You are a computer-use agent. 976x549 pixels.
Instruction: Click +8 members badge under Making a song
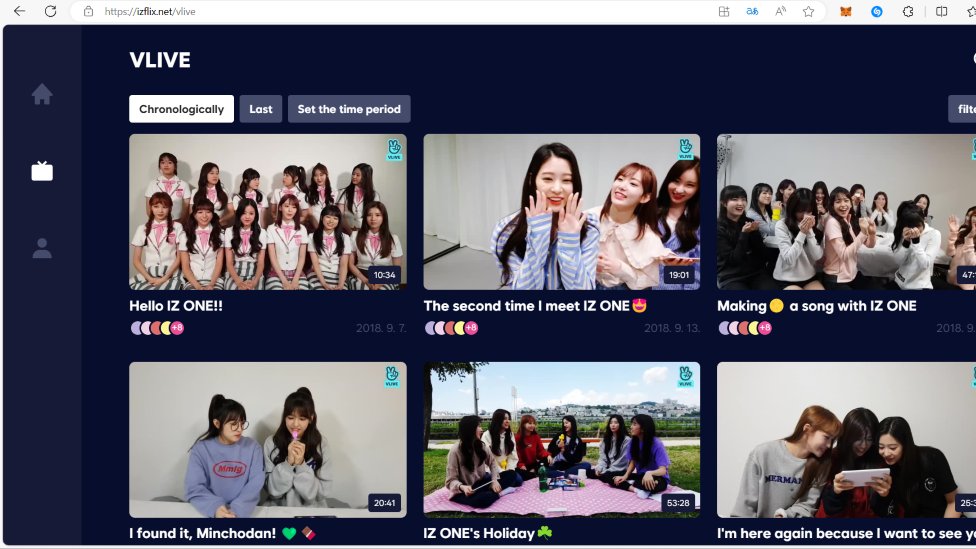[765, 327]
